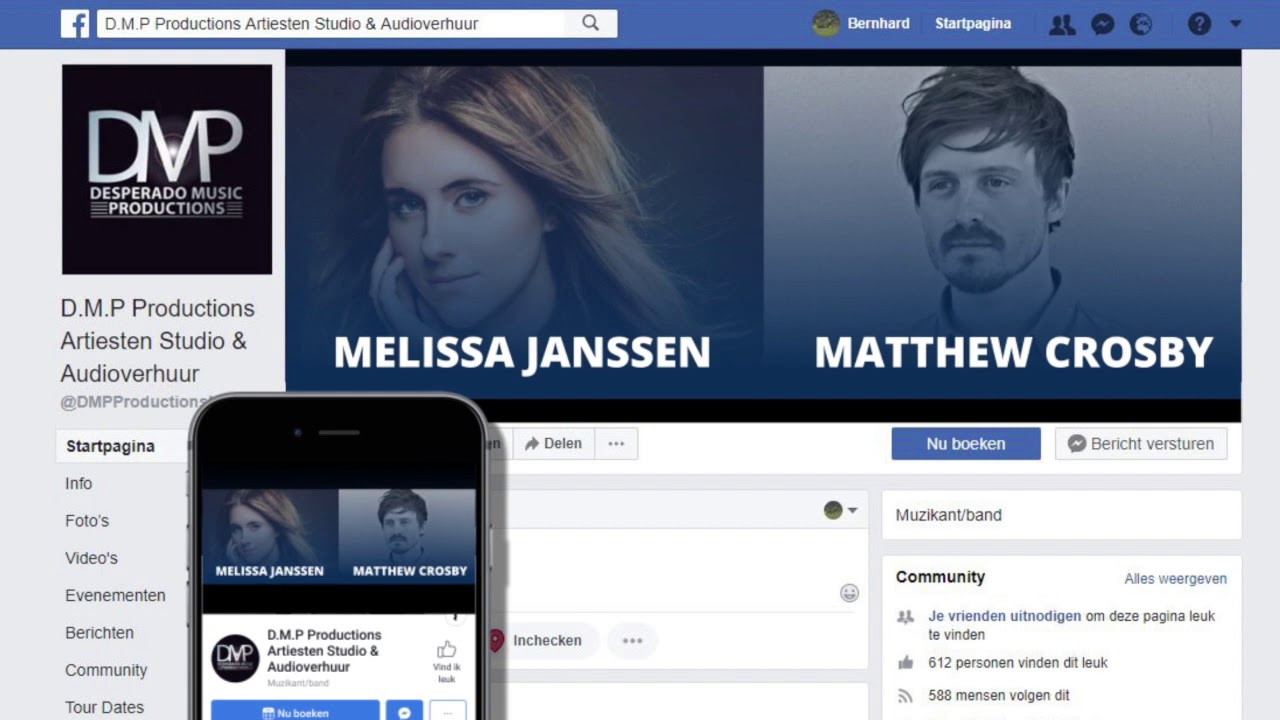Click Melissa Janssen image on phone preview
1280x720 pixels.
[270, 536]
